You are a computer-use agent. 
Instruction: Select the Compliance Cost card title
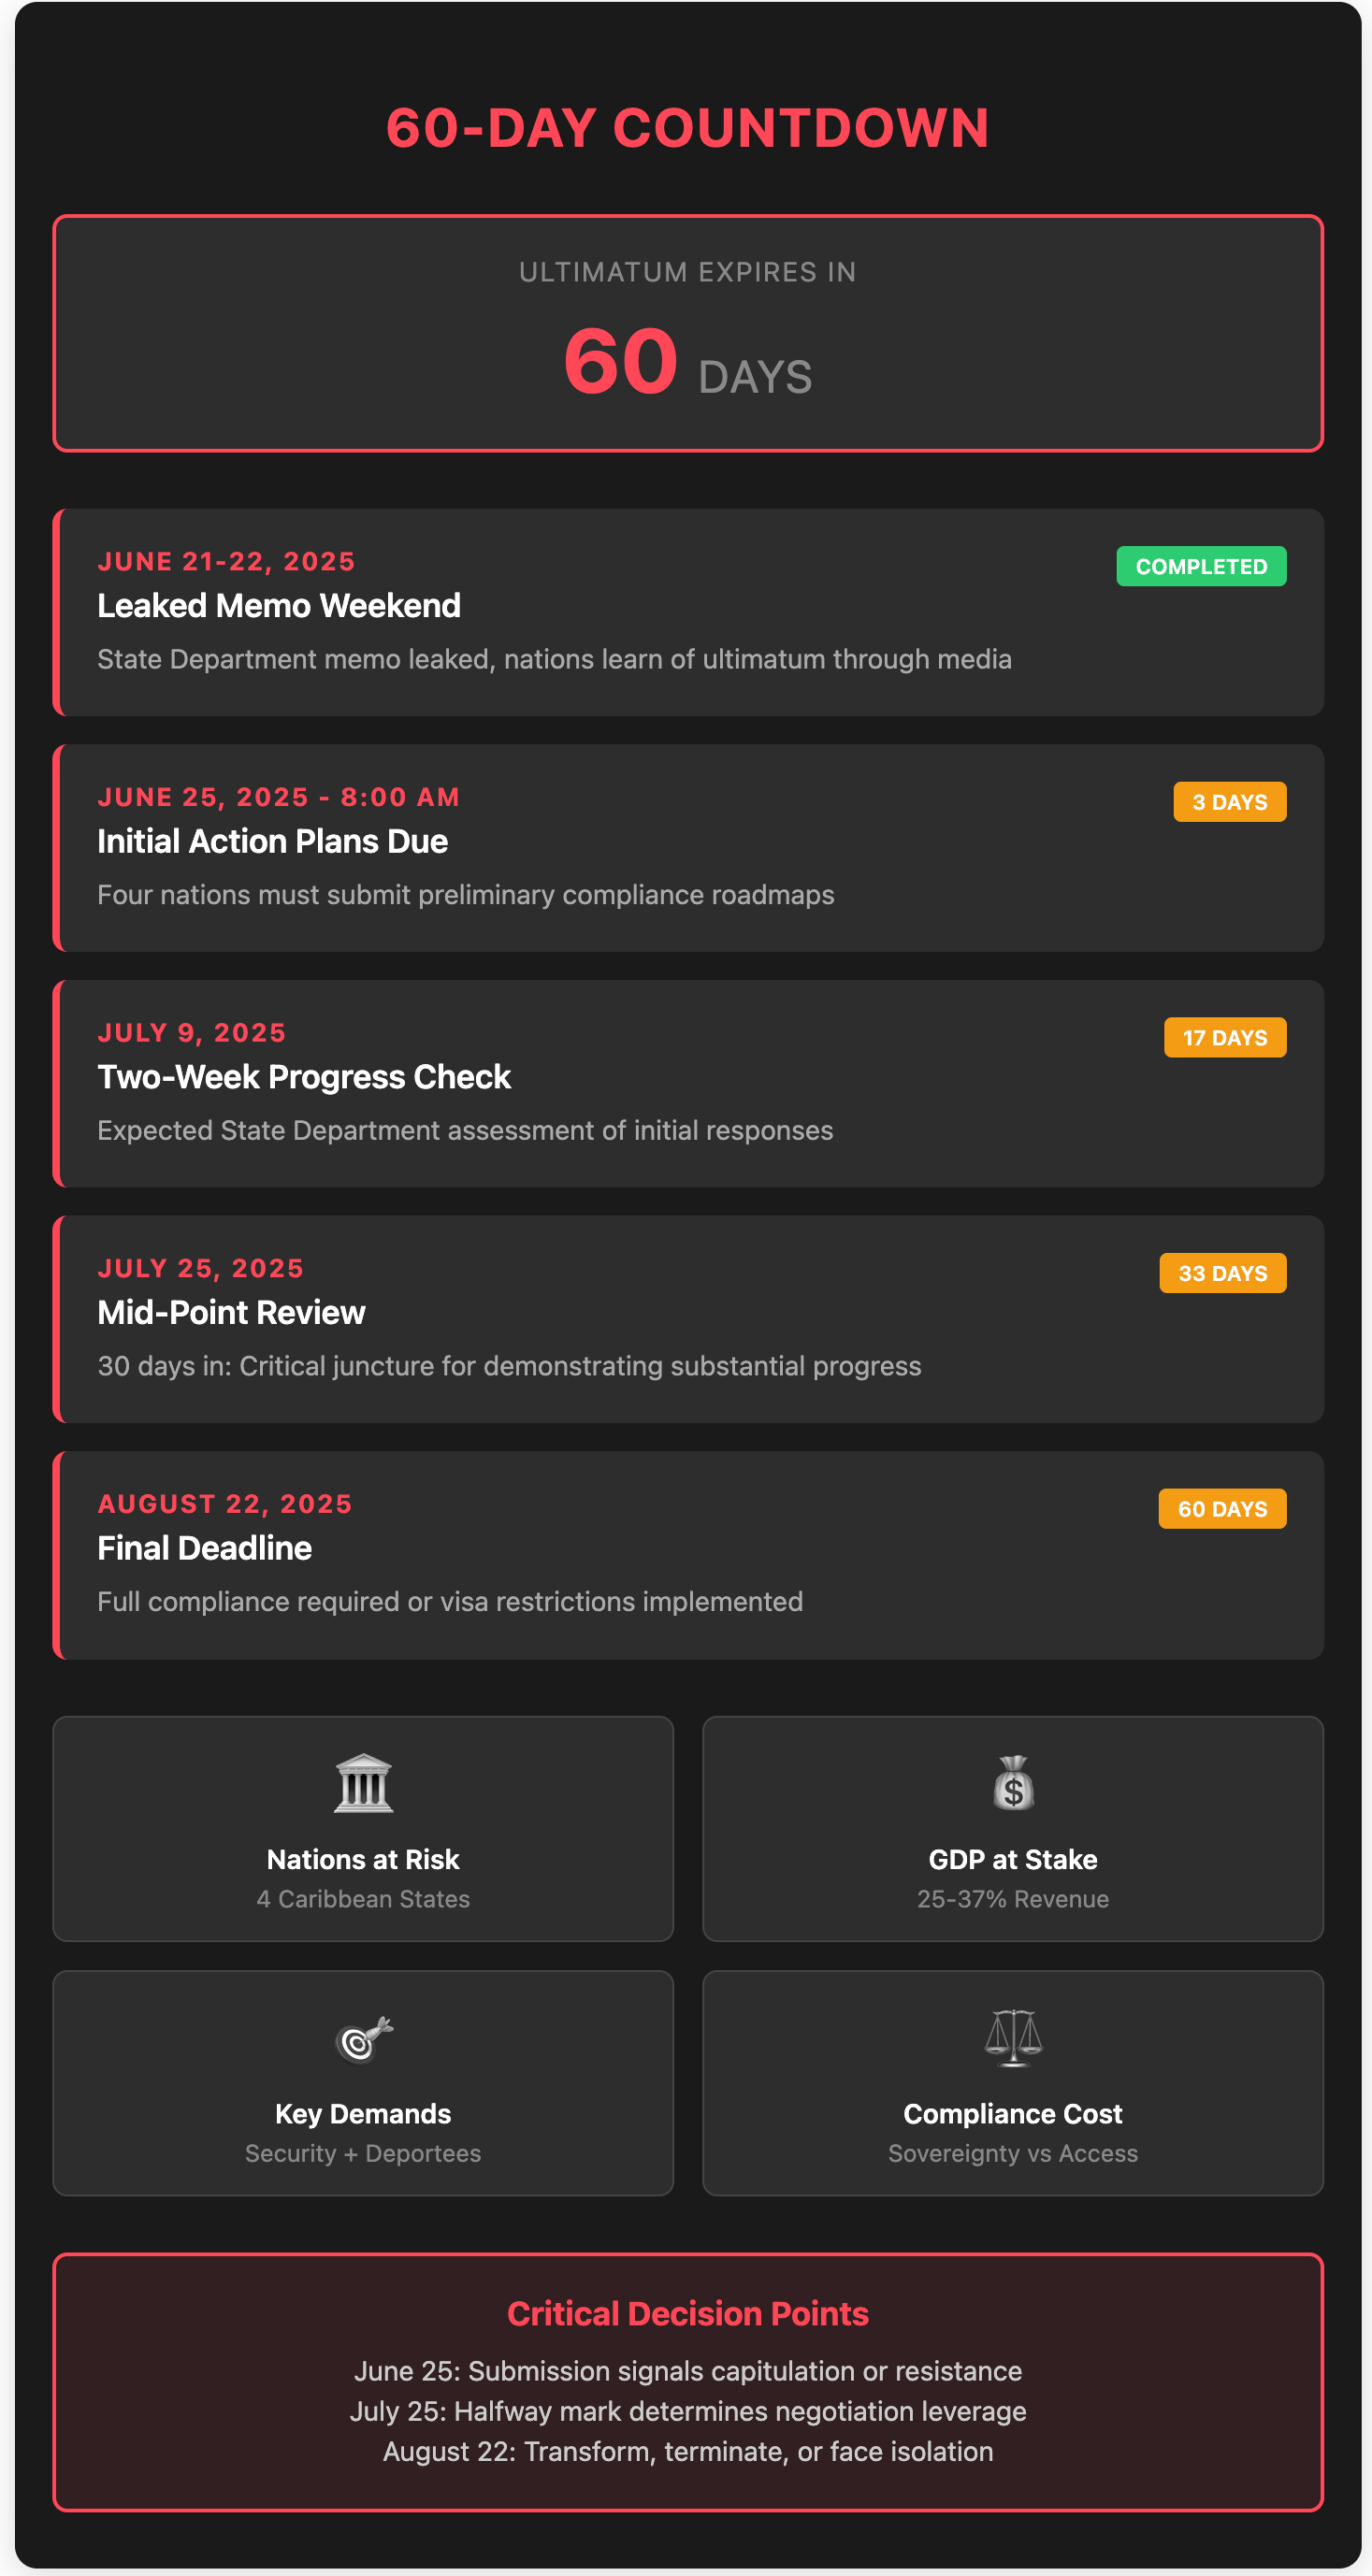coord(1013,2114)
